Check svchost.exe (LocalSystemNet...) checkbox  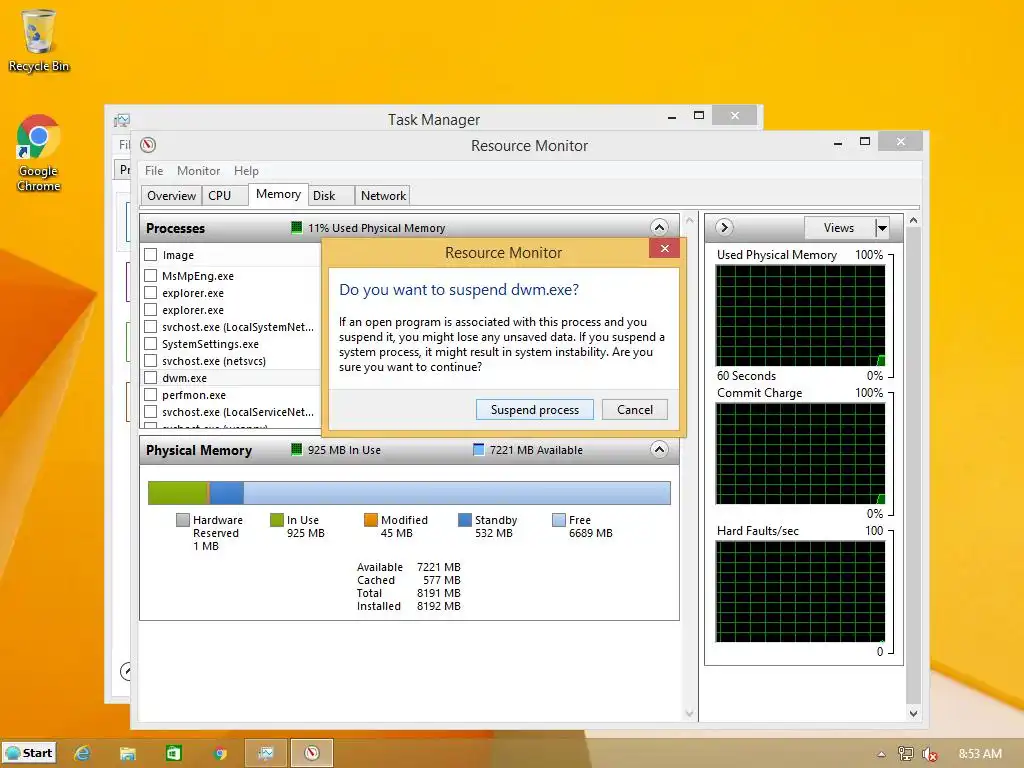pos(151,327)
